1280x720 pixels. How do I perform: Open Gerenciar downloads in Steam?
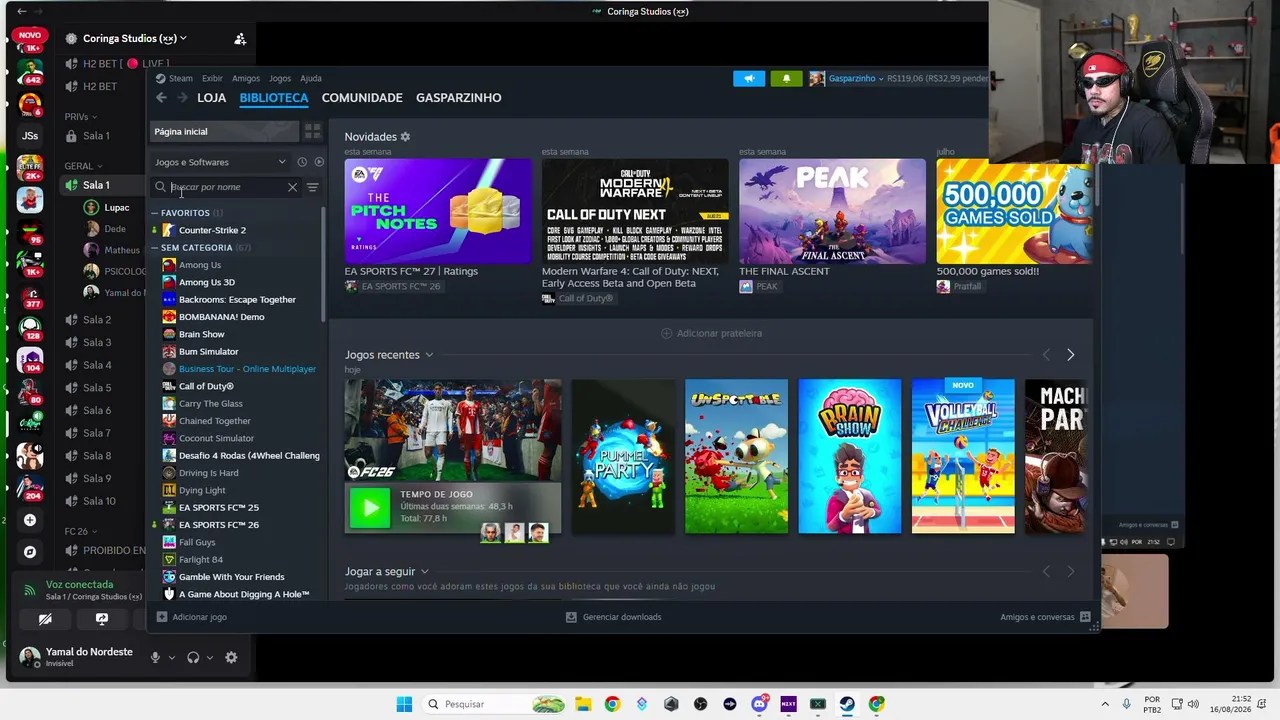pyautogui.click(x=613, y=617)
